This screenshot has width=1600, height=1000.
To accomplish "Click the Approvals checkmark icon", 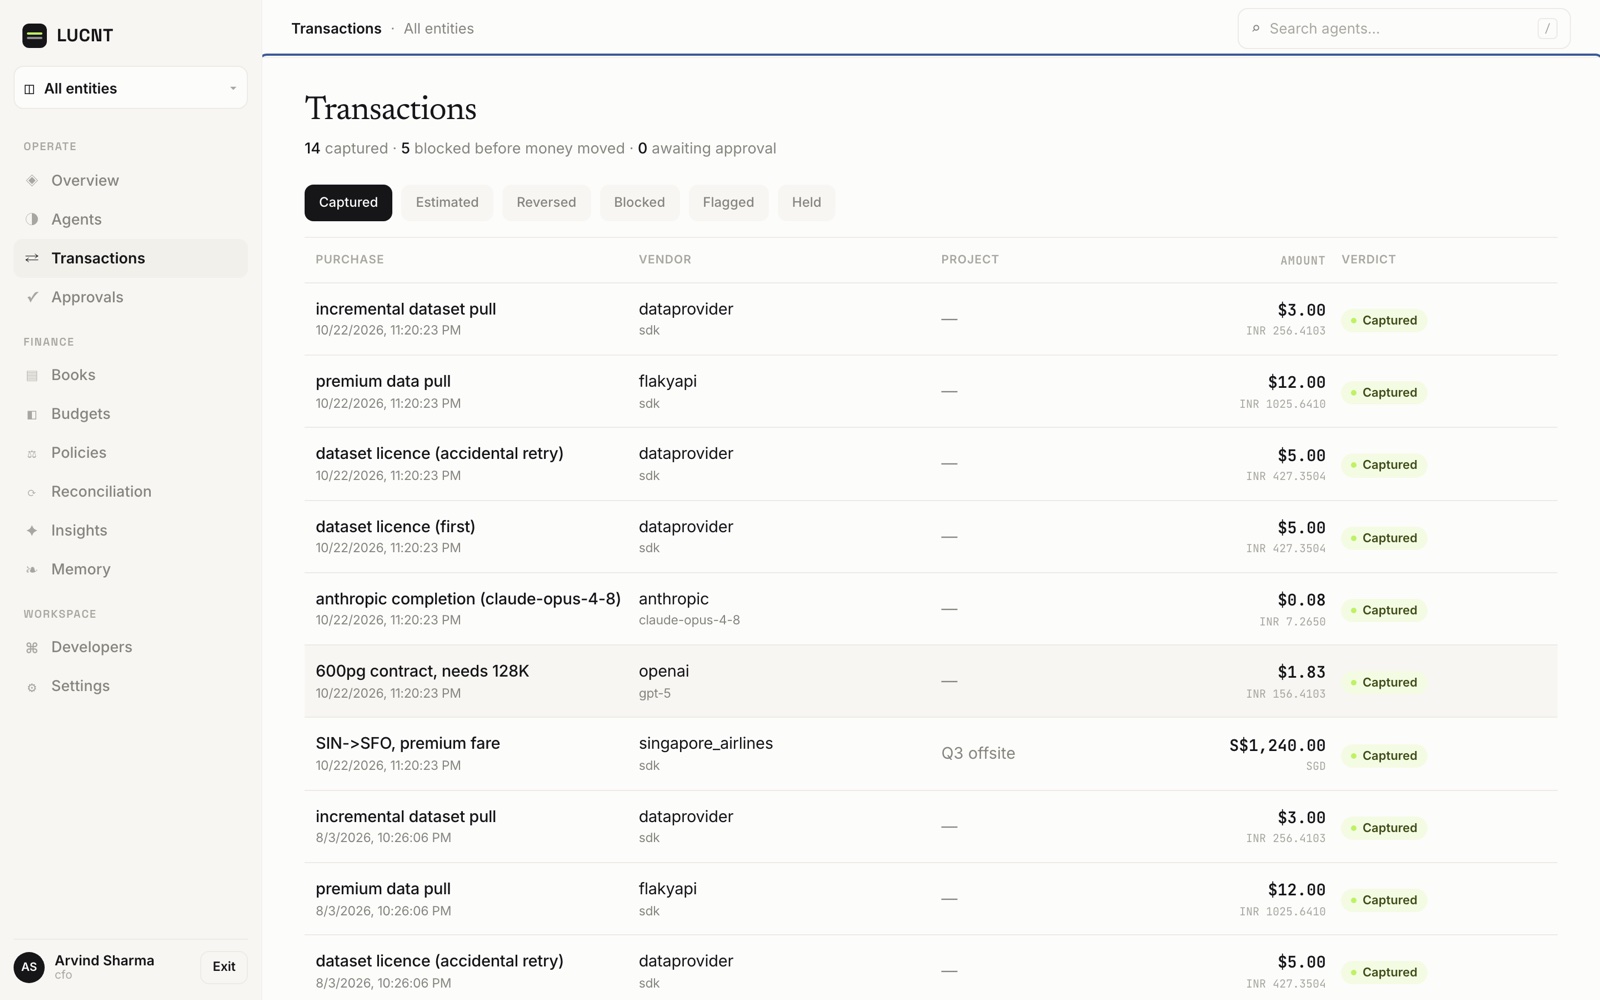I will tap(32, 297).
